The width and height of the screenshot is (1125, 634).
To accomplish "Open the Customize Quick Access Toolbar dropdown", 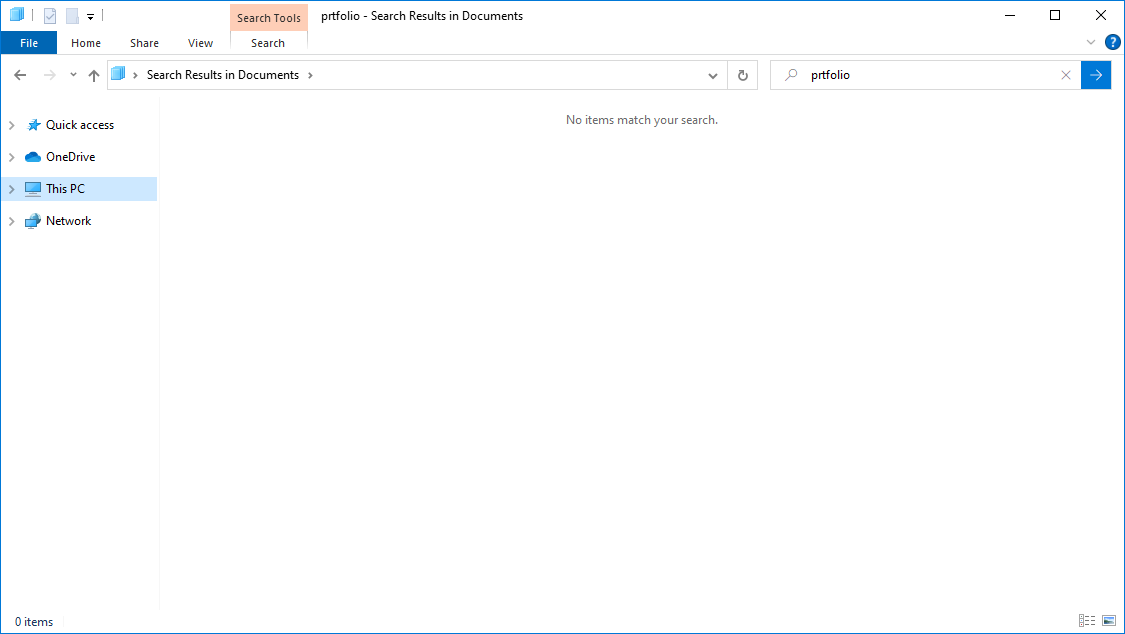I will 90,17.
